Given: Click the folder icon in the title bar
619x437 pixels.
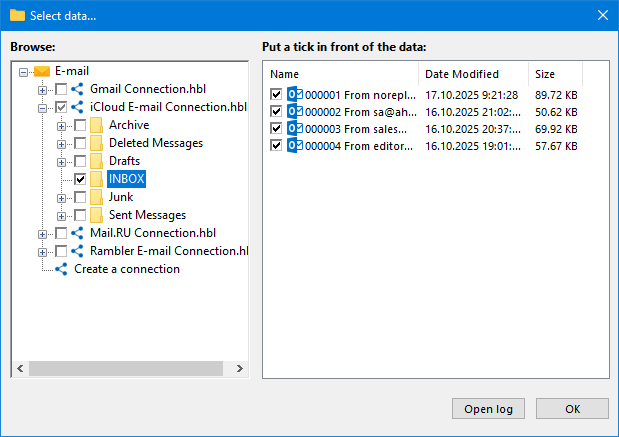Looking at the screenshot, I should point(17,15).
